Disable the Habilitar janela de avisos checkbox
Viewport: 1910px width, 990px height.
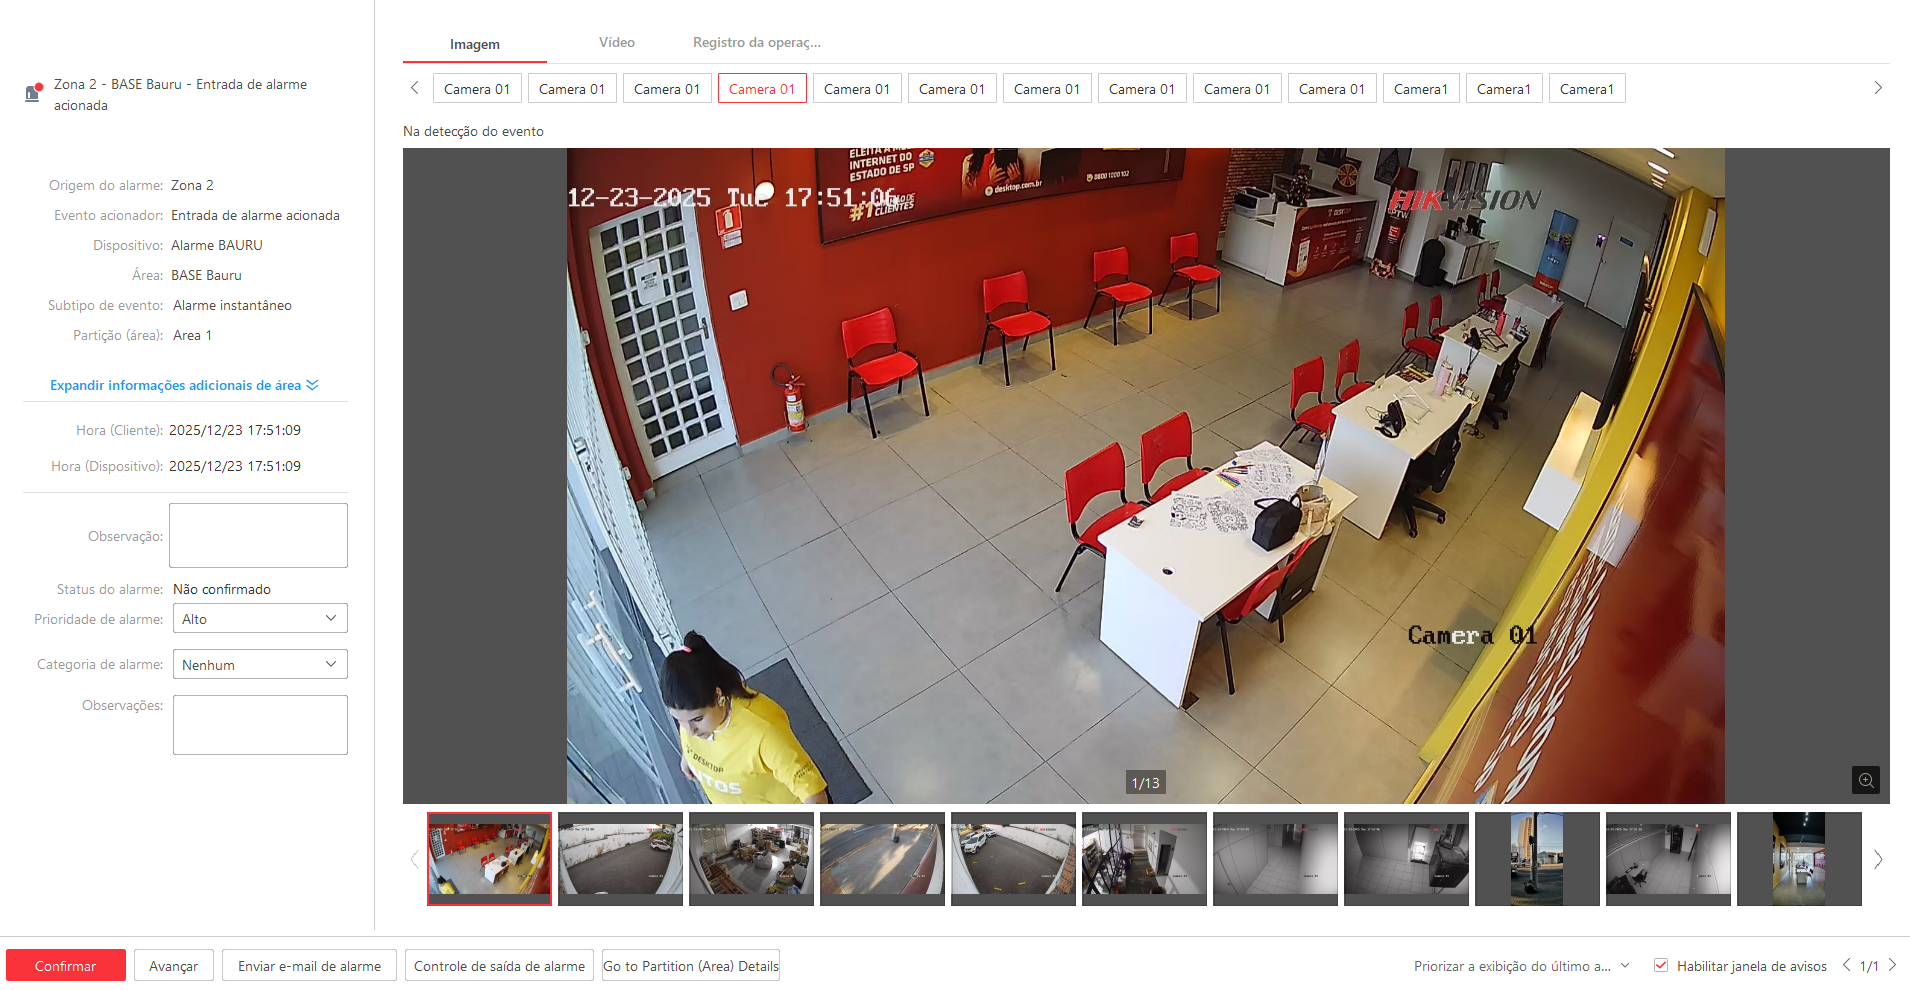1661,965
